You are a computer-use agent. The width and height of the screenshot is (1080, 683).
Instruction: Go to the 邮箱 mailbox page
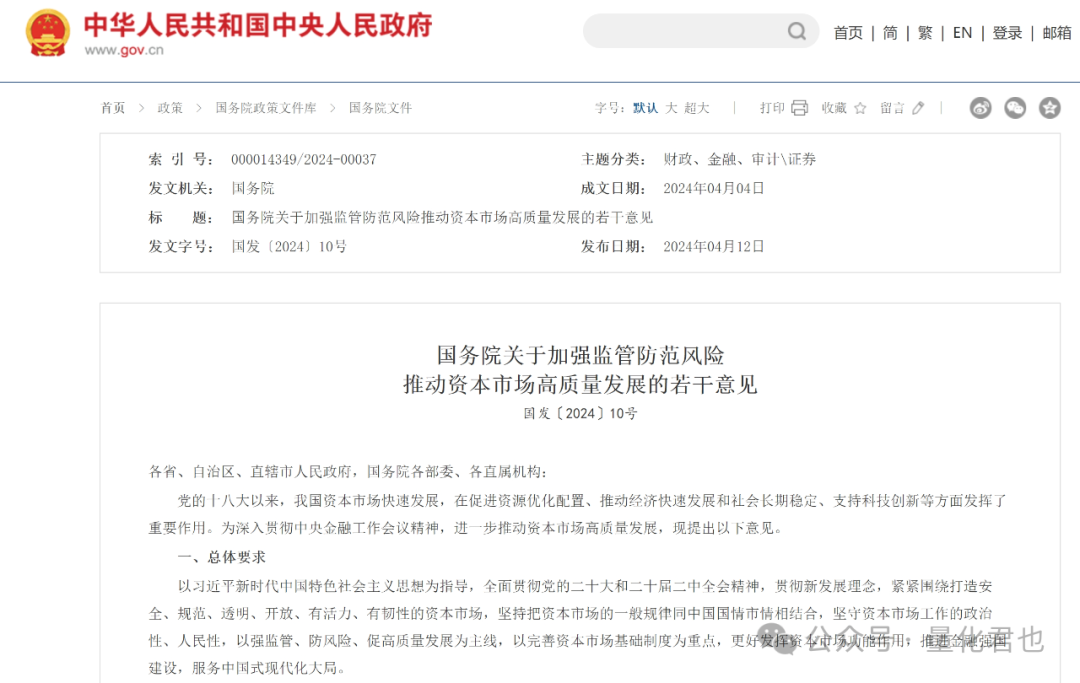click(x=1055, y=32)
